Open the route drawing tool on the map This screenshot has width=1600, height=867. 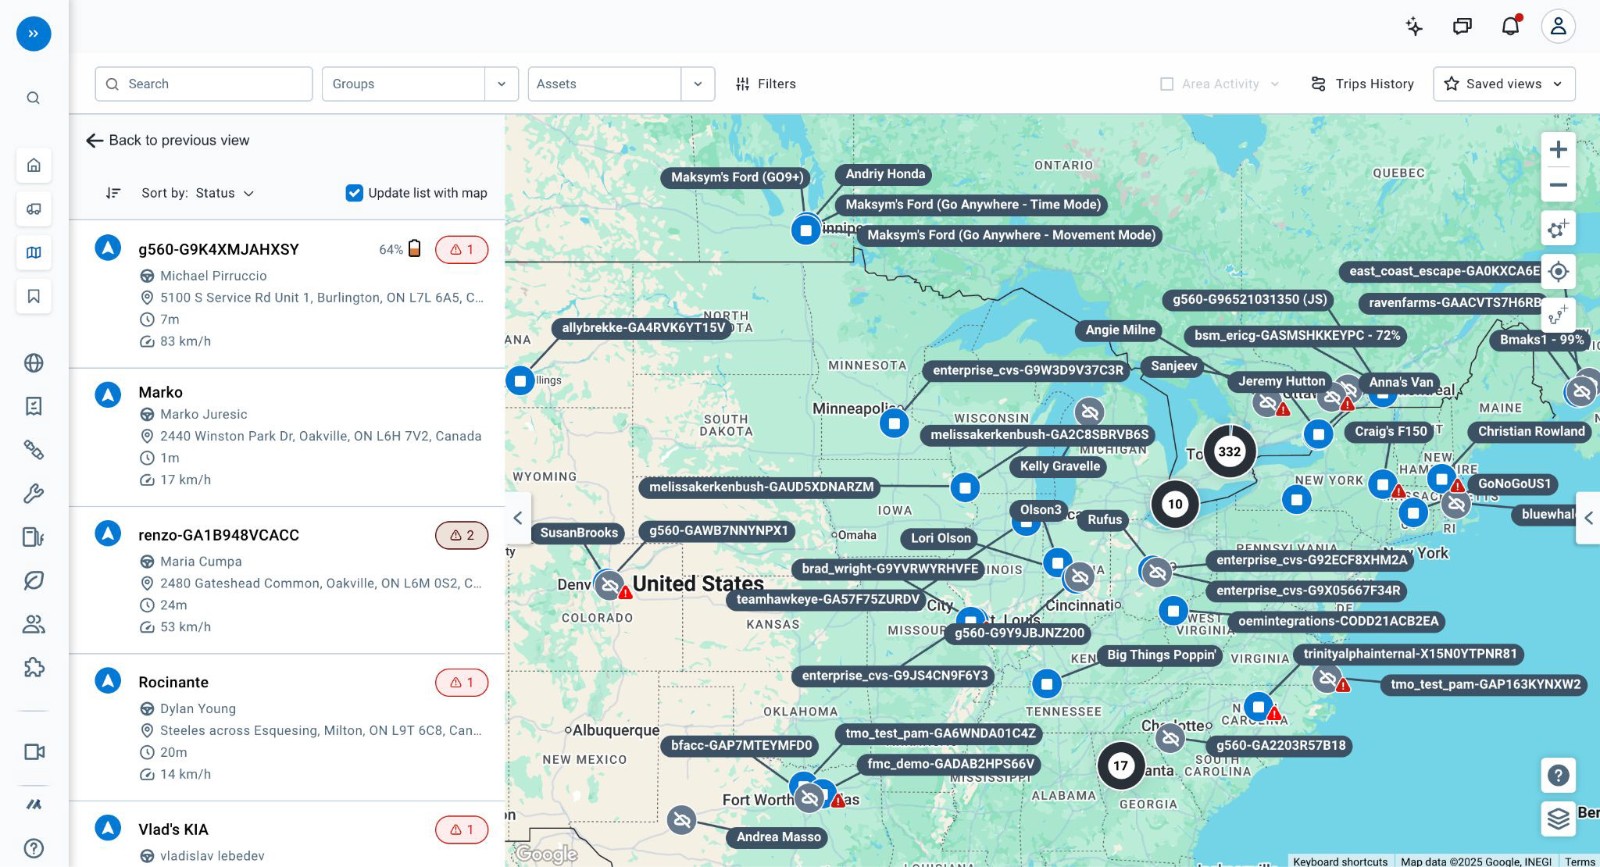[1558, 315]
